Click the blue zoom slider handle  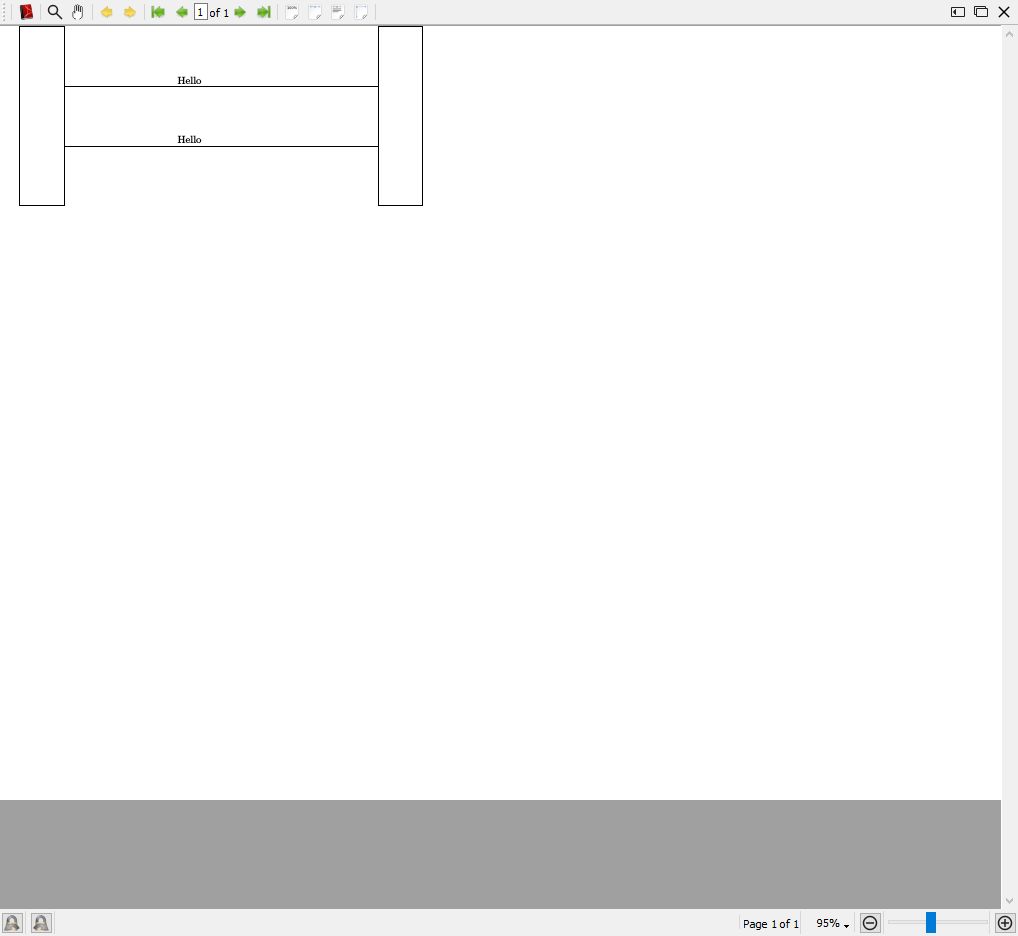(930, 922)
